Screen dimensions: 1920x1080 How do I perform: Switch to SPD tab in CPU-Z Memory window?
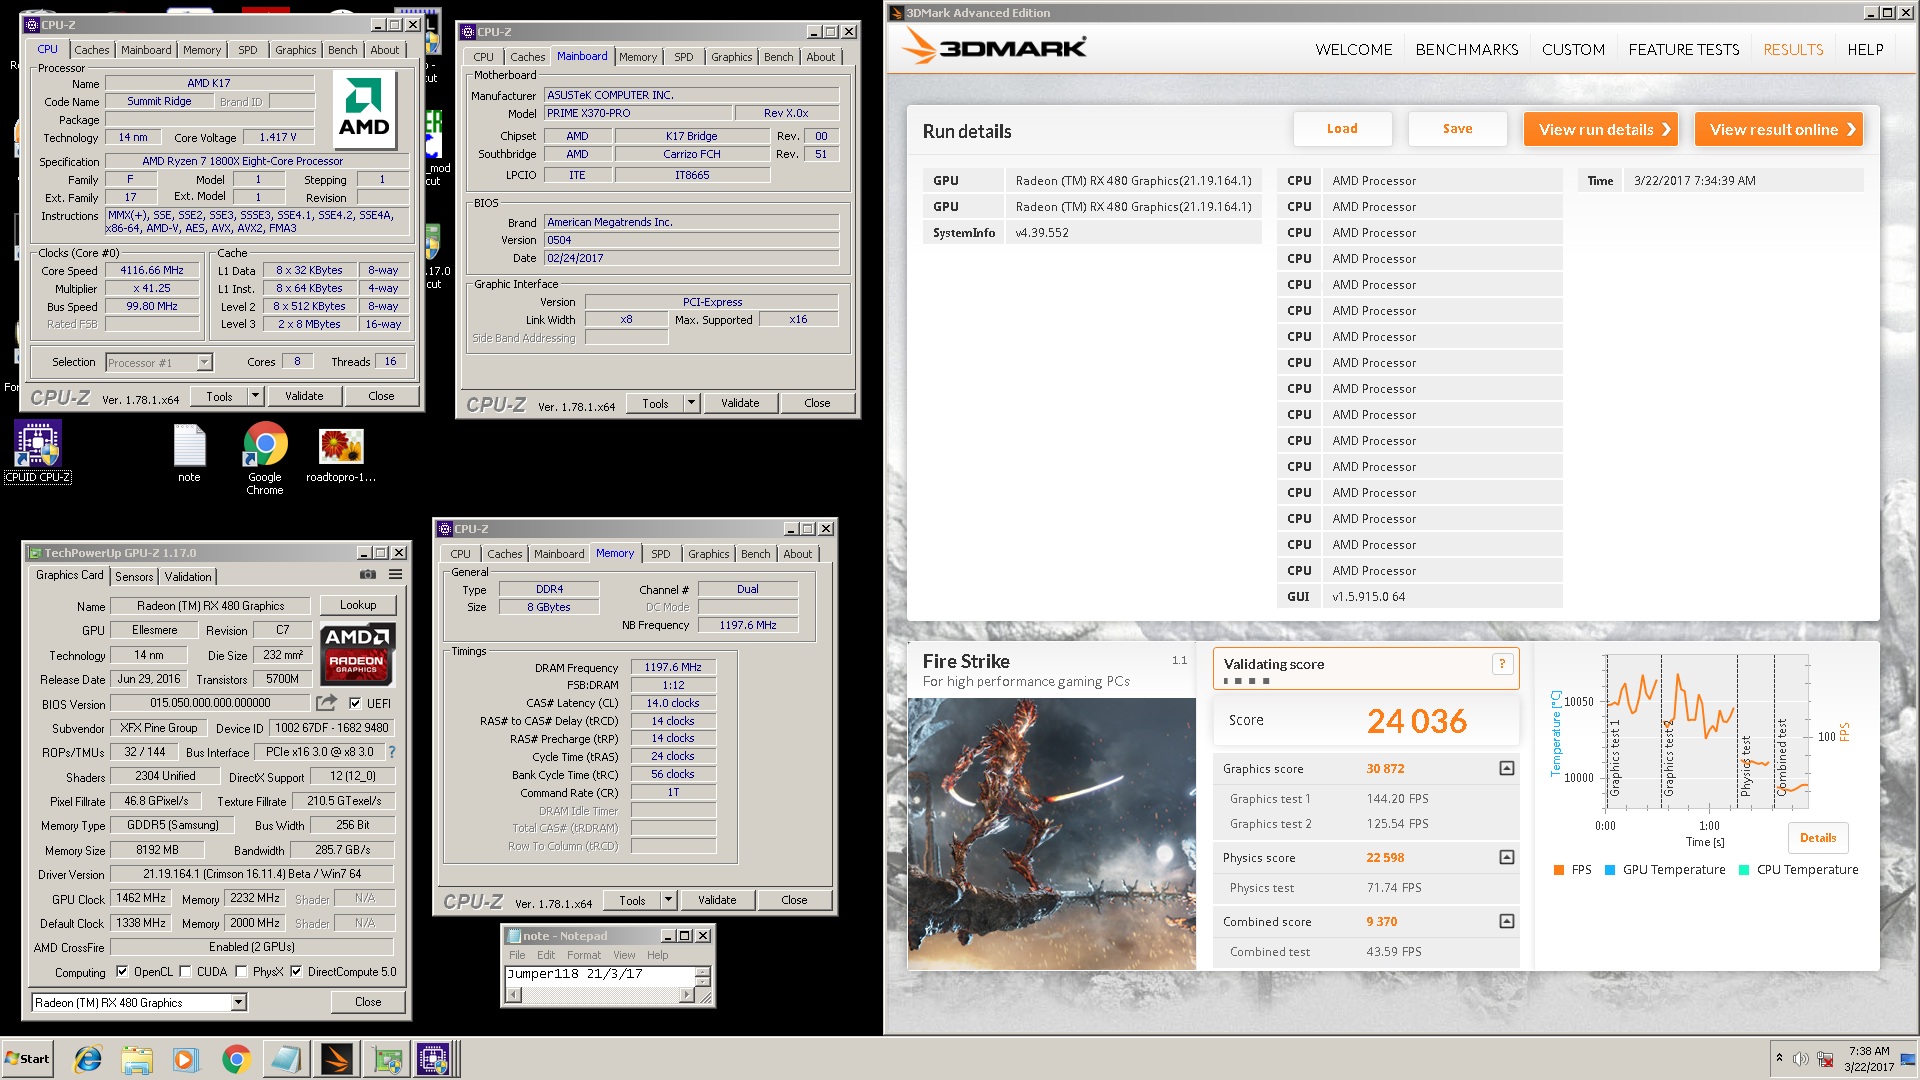[661, 554]
